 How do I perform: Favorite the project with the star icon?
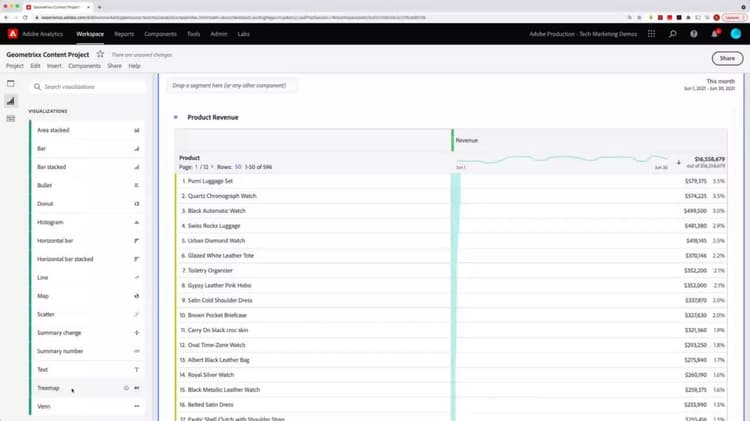pyautogui.click(x=100, y=54)
